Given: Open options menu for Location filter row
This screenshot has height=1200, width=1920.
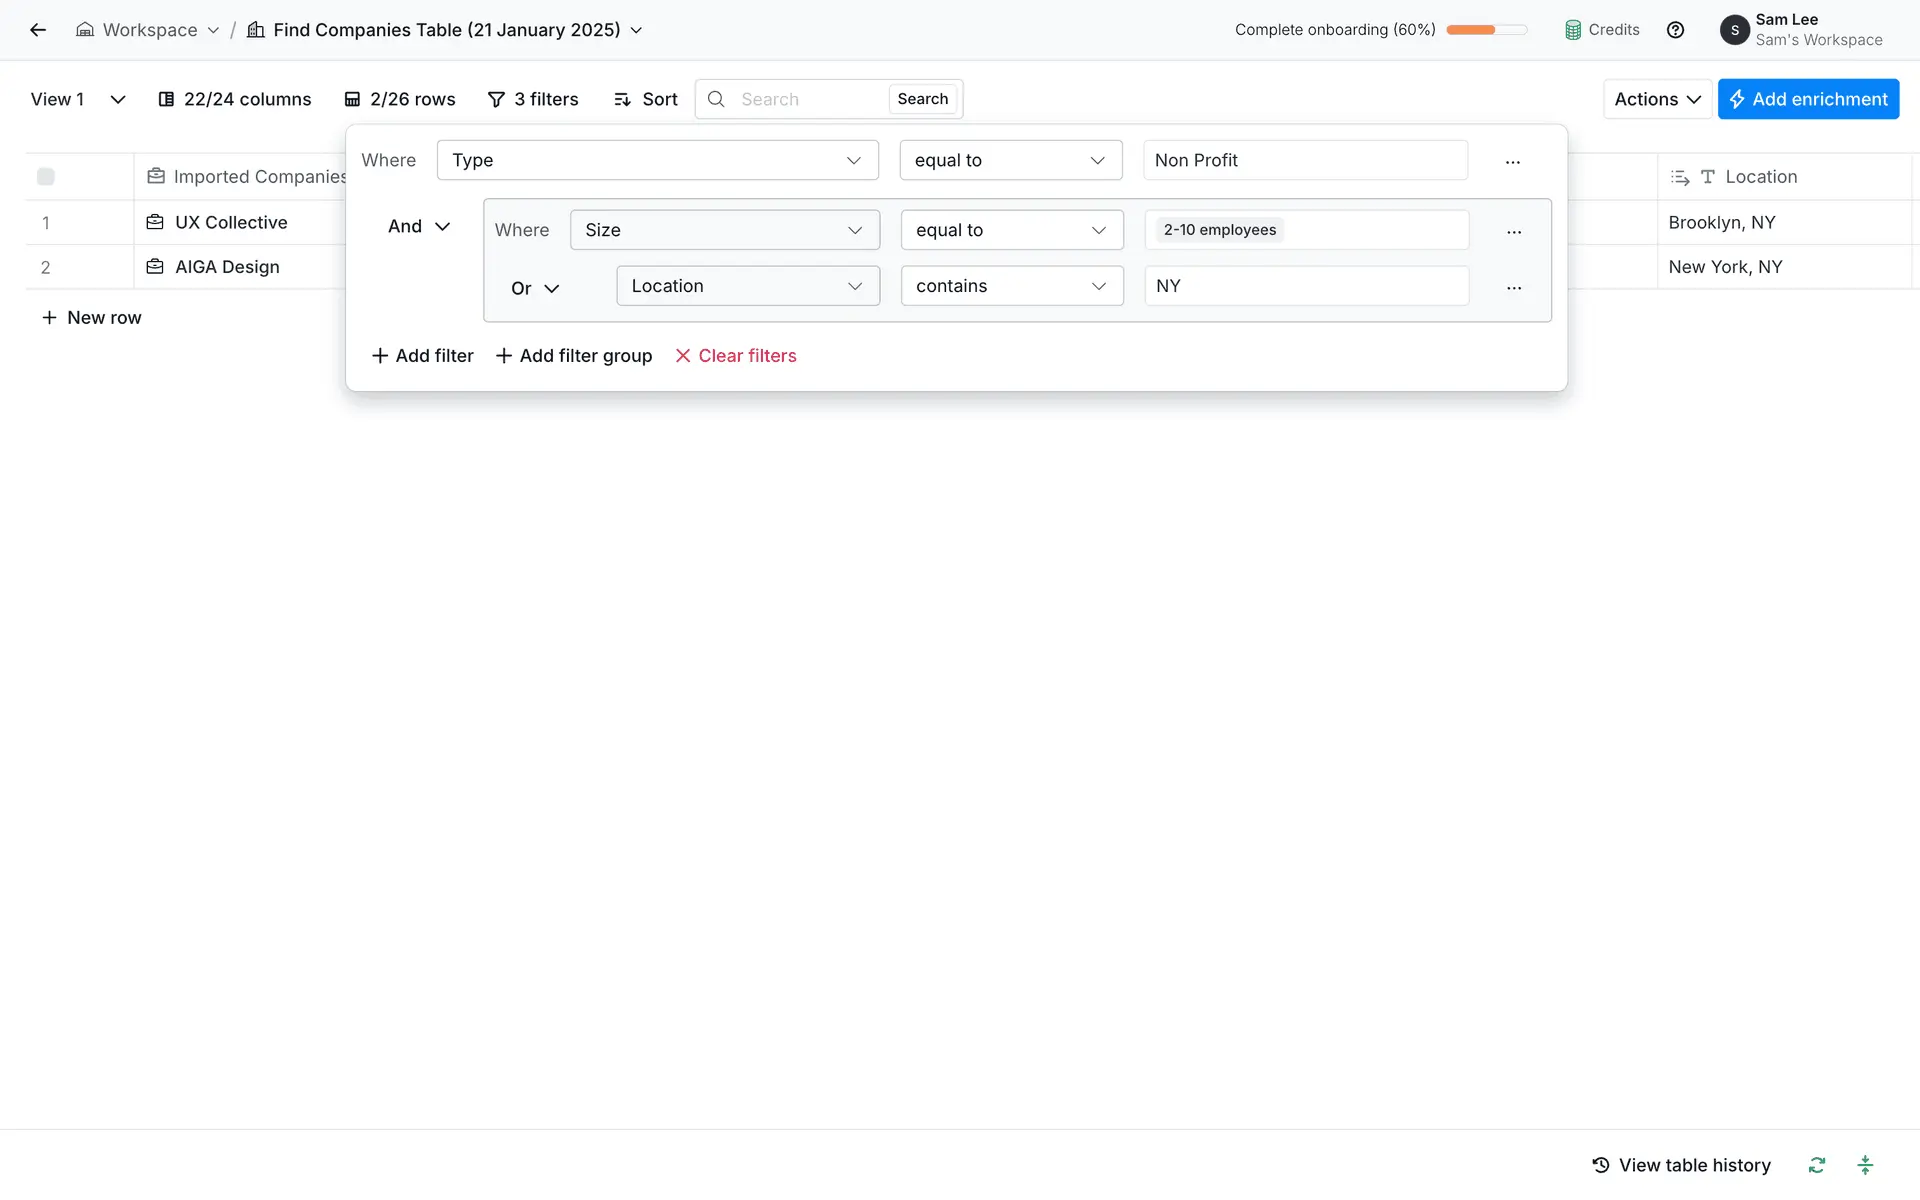Looking at the screenshot, I should point(1514,287).
